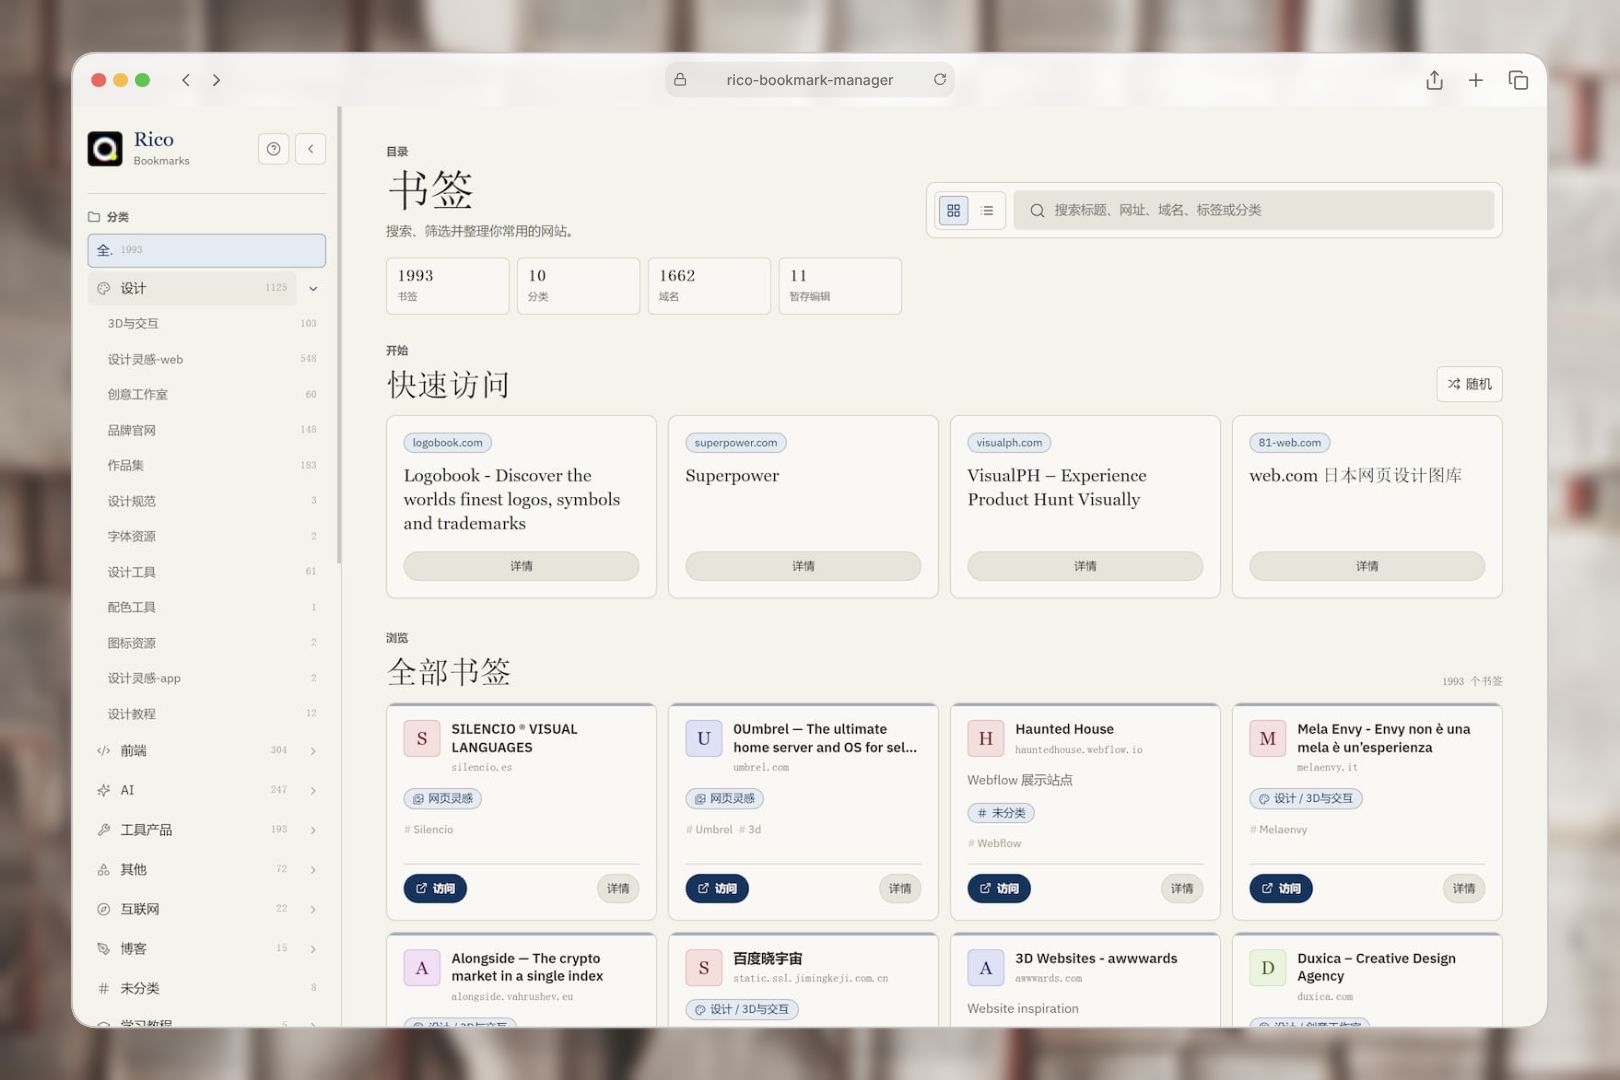Click 访问 on the SILENCIO card
Image resolution: width=1620 pixels, height=1080 pixels.
(435, 888)
